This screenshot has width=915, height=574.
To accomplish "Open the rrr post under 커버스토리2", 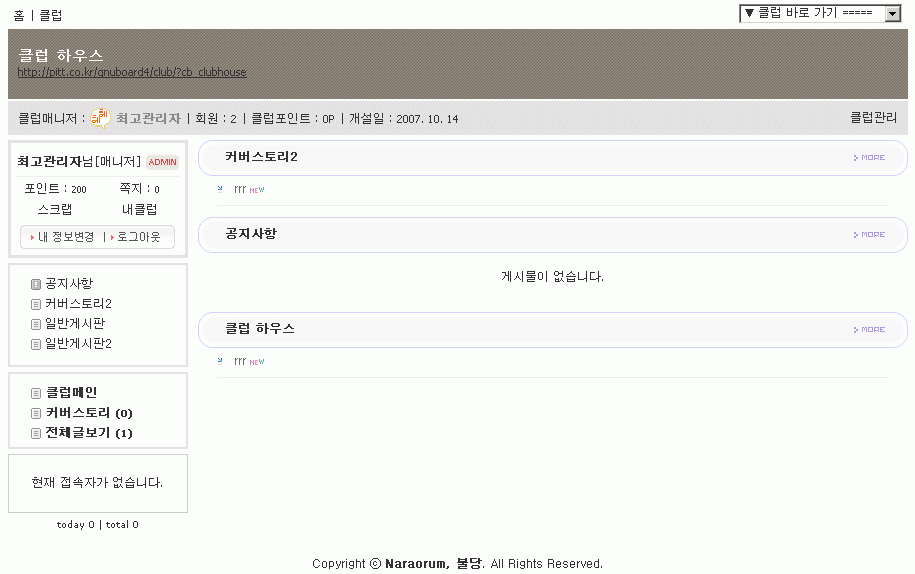I will click(240, 189).
